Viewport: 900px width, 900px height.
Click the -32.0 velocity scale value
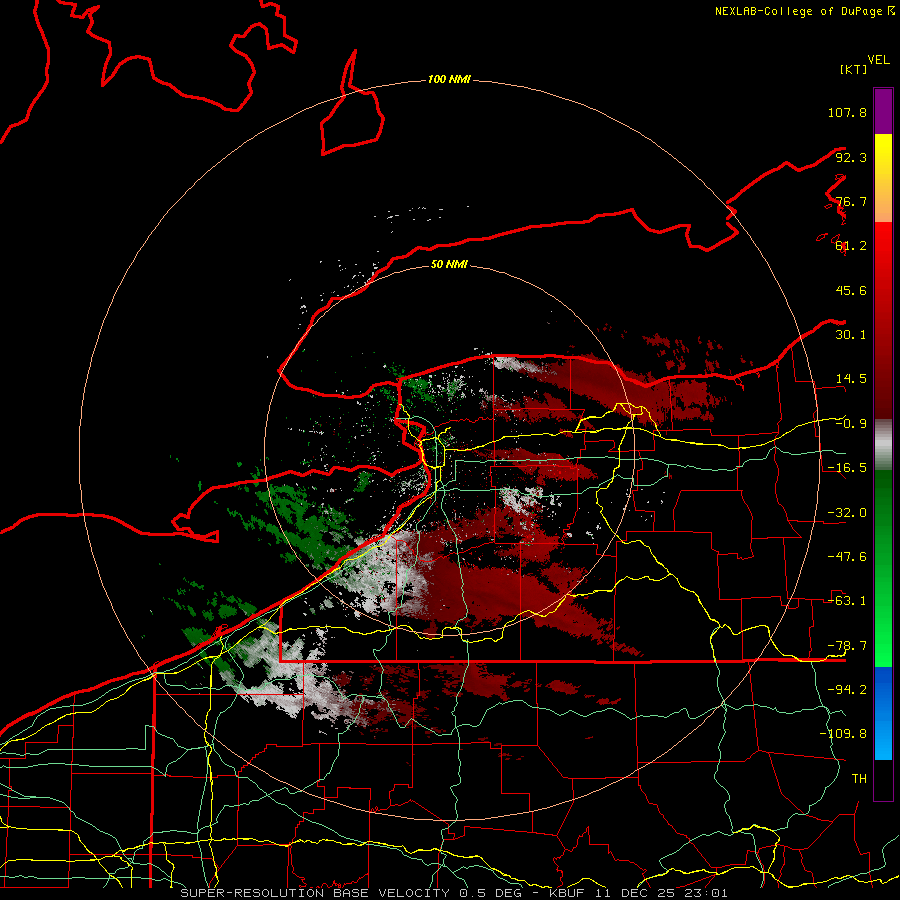point(847,513)
